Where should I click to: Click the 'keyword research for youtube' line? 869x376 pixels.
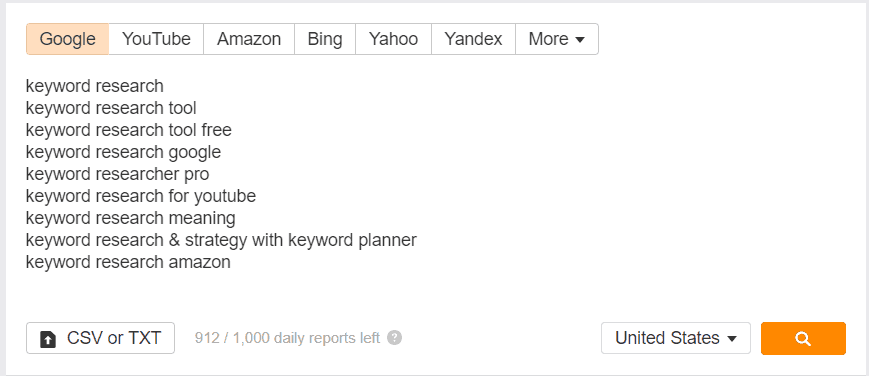coord(141,196)
